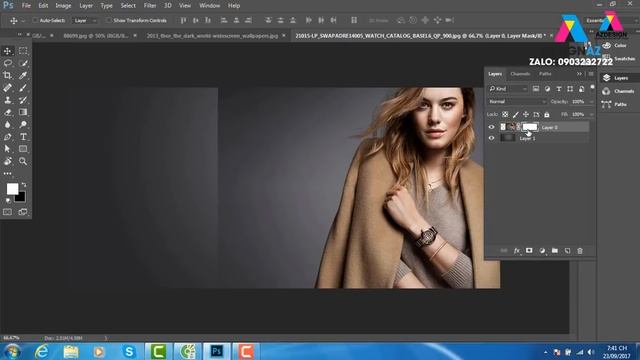This screenshot has height=360, width=640.
Task: Select the Healing Brush tool
Action: (7, 88)
